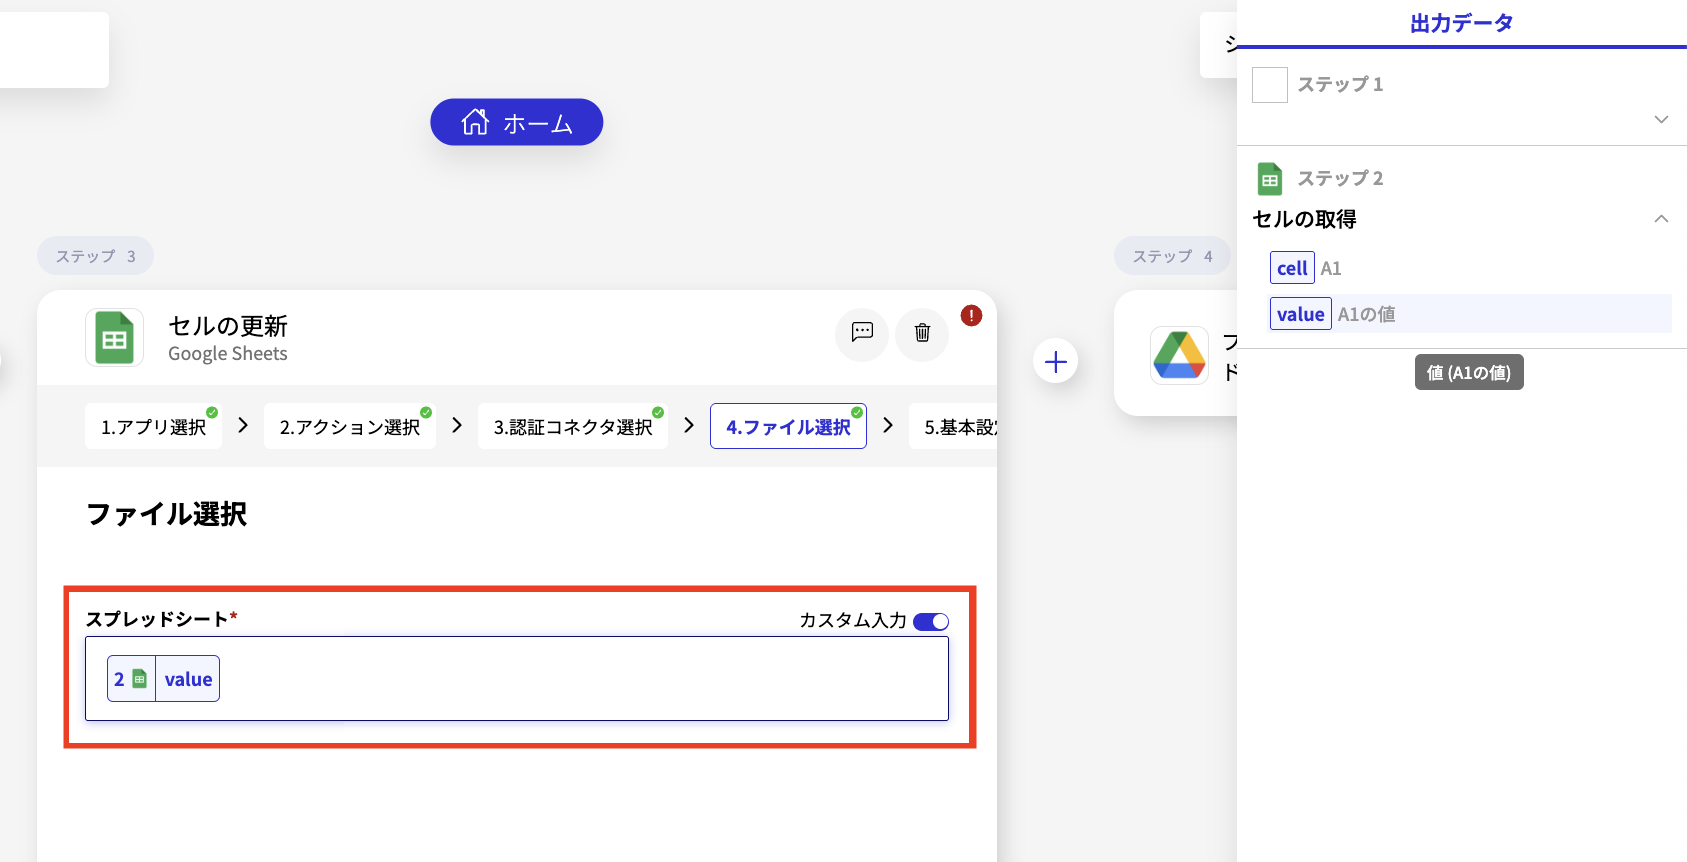Click the Google Sheets icon beside Step 2

(1270, 179)
